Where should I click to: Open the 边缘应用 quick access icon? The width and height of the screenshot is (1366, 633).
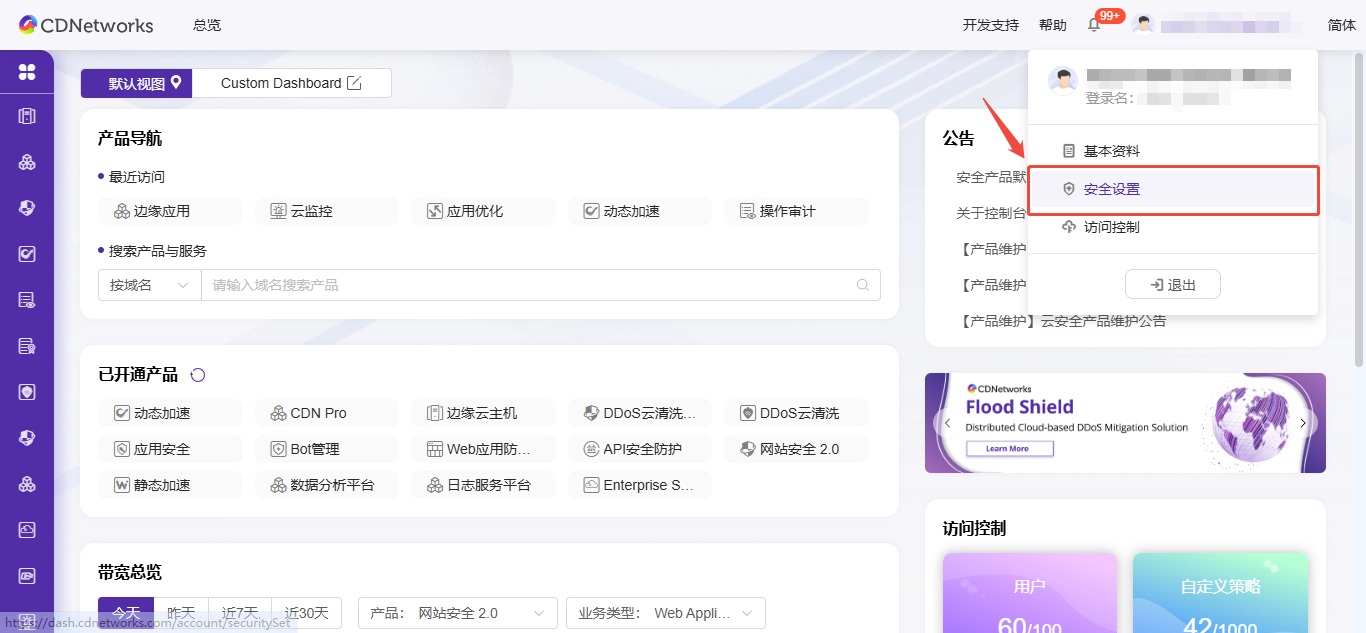(x=170, y=210)
